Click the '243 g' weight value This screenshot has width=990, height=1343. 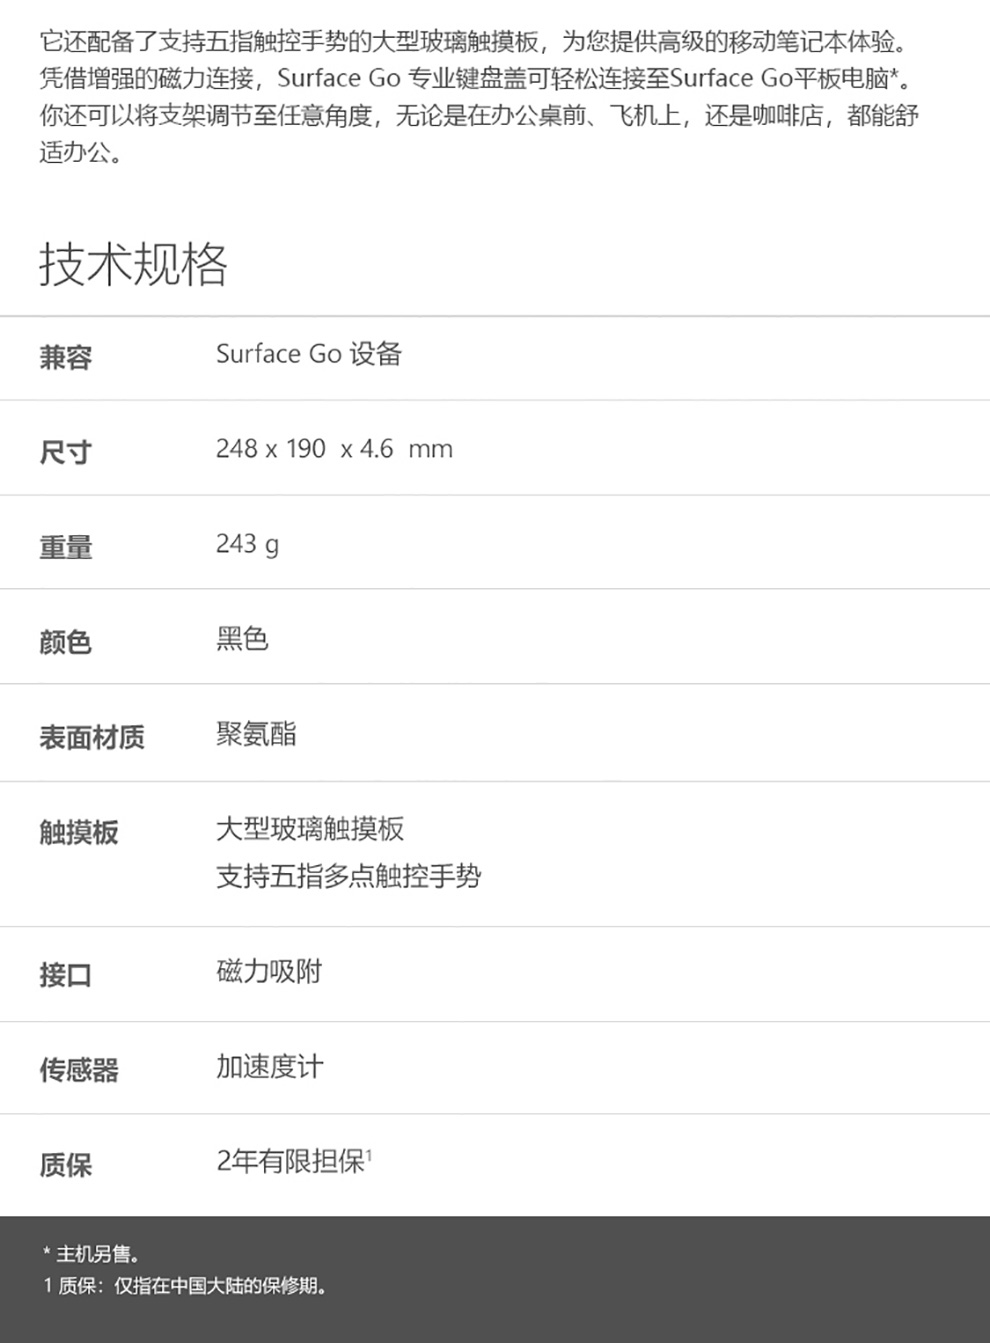pos(247,544)
